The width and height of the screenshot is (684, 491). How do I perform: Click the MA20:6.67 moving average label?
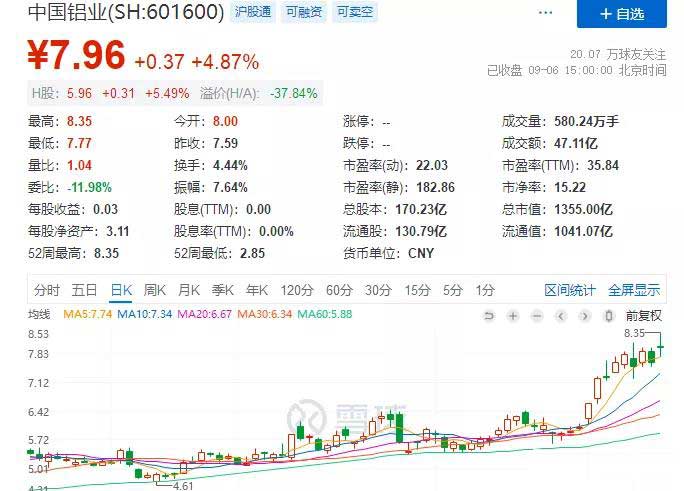coord(204,314)
